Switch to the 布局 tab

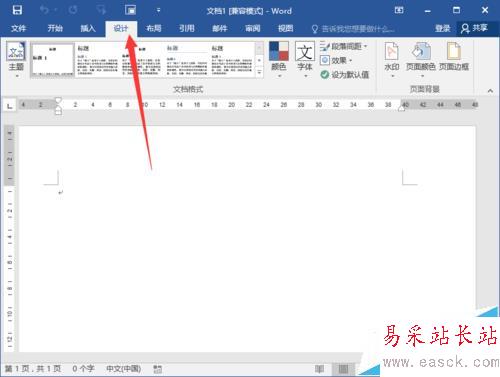point(154,28)
